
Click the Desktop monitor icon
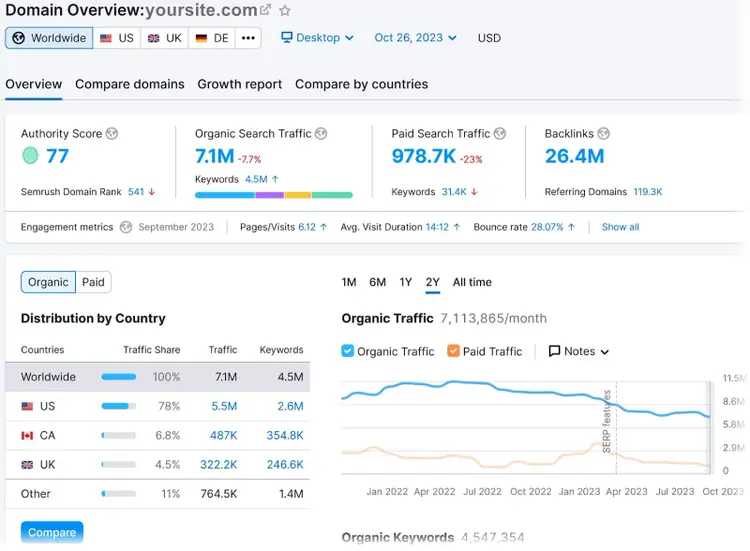(287, 37)
